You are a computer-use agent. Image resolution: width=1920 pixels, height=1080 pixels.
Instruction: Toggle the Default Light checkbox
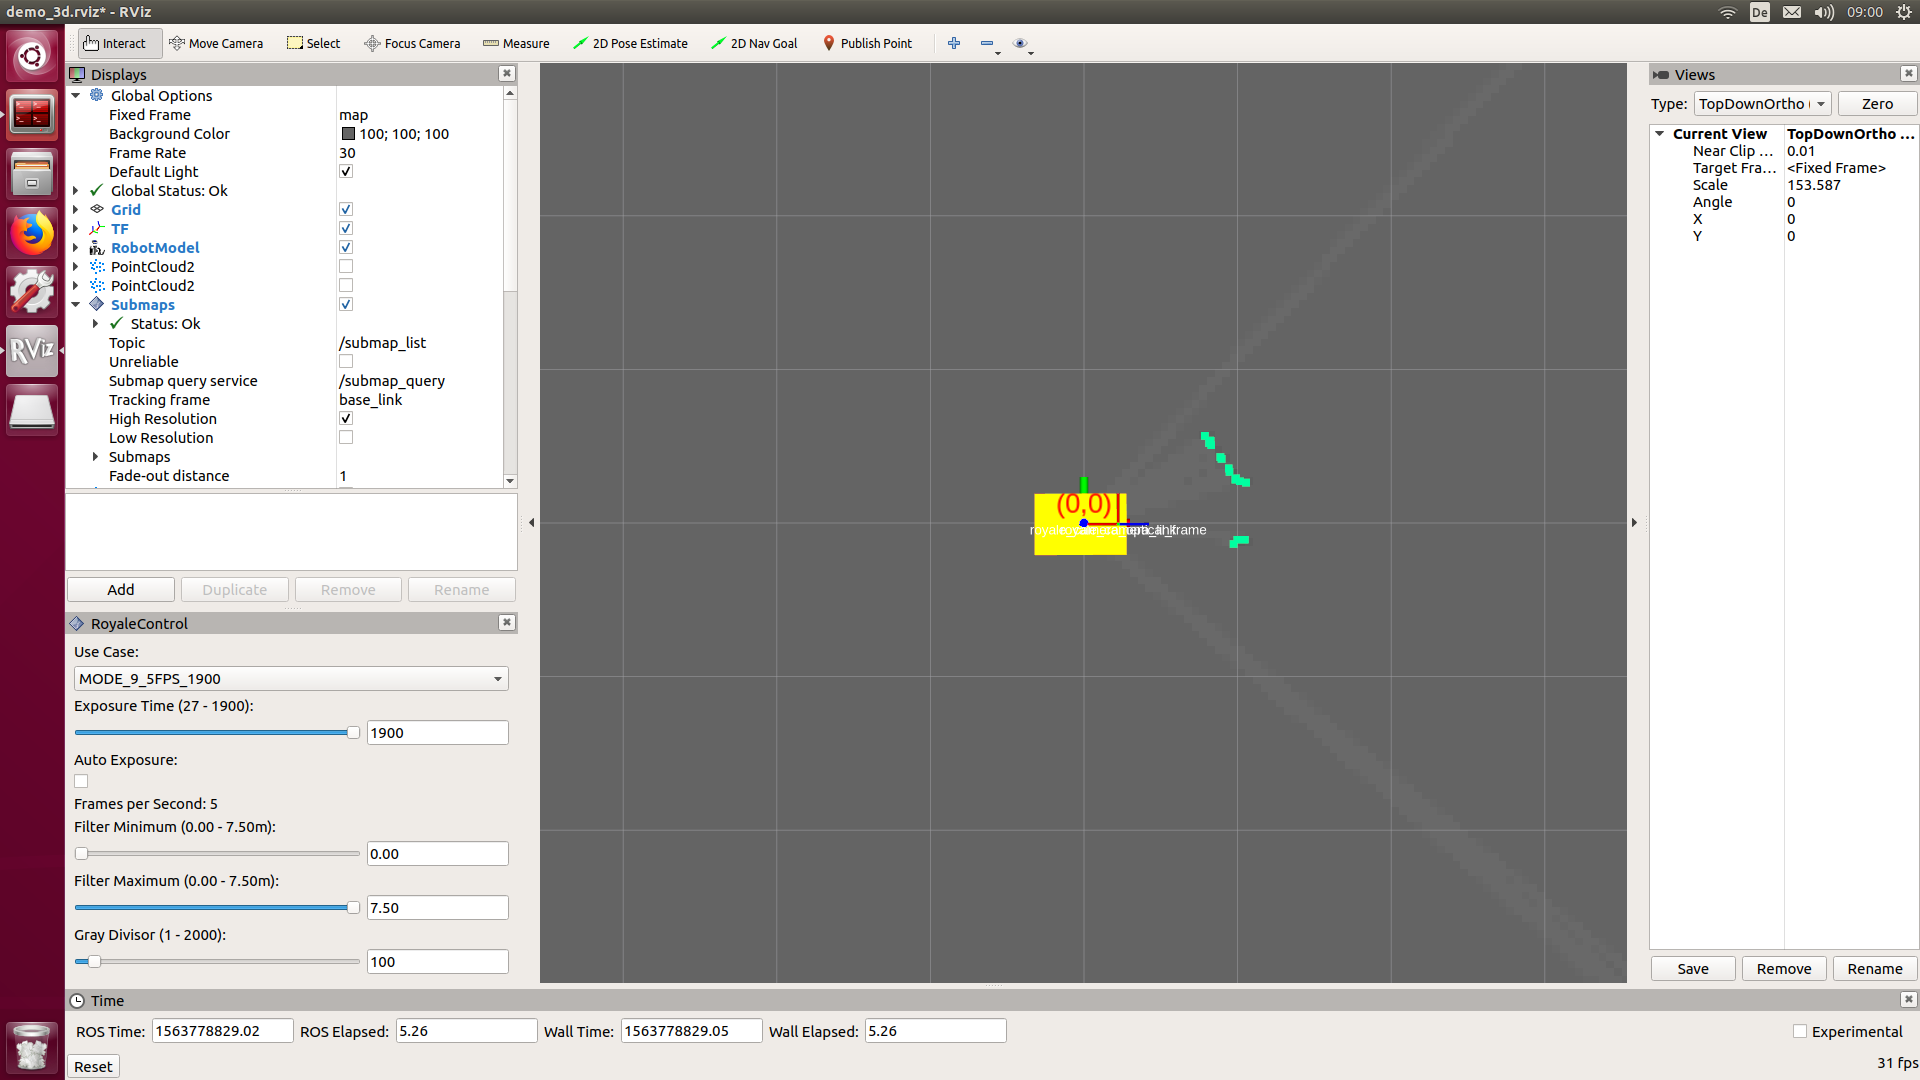click(346, 171)
